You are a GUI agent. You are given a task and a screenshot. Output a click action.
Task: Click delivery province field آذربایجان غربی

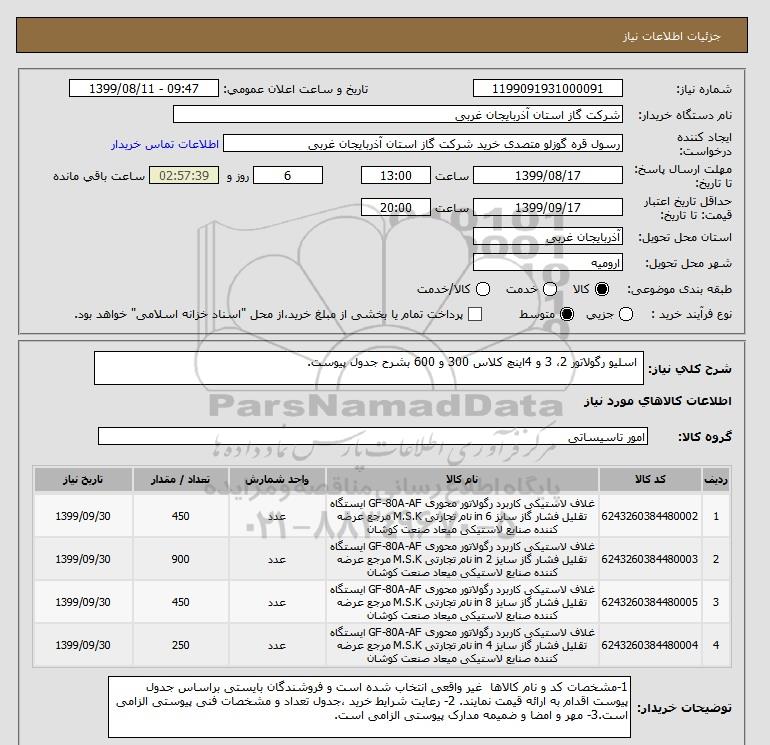click(548, 237)
